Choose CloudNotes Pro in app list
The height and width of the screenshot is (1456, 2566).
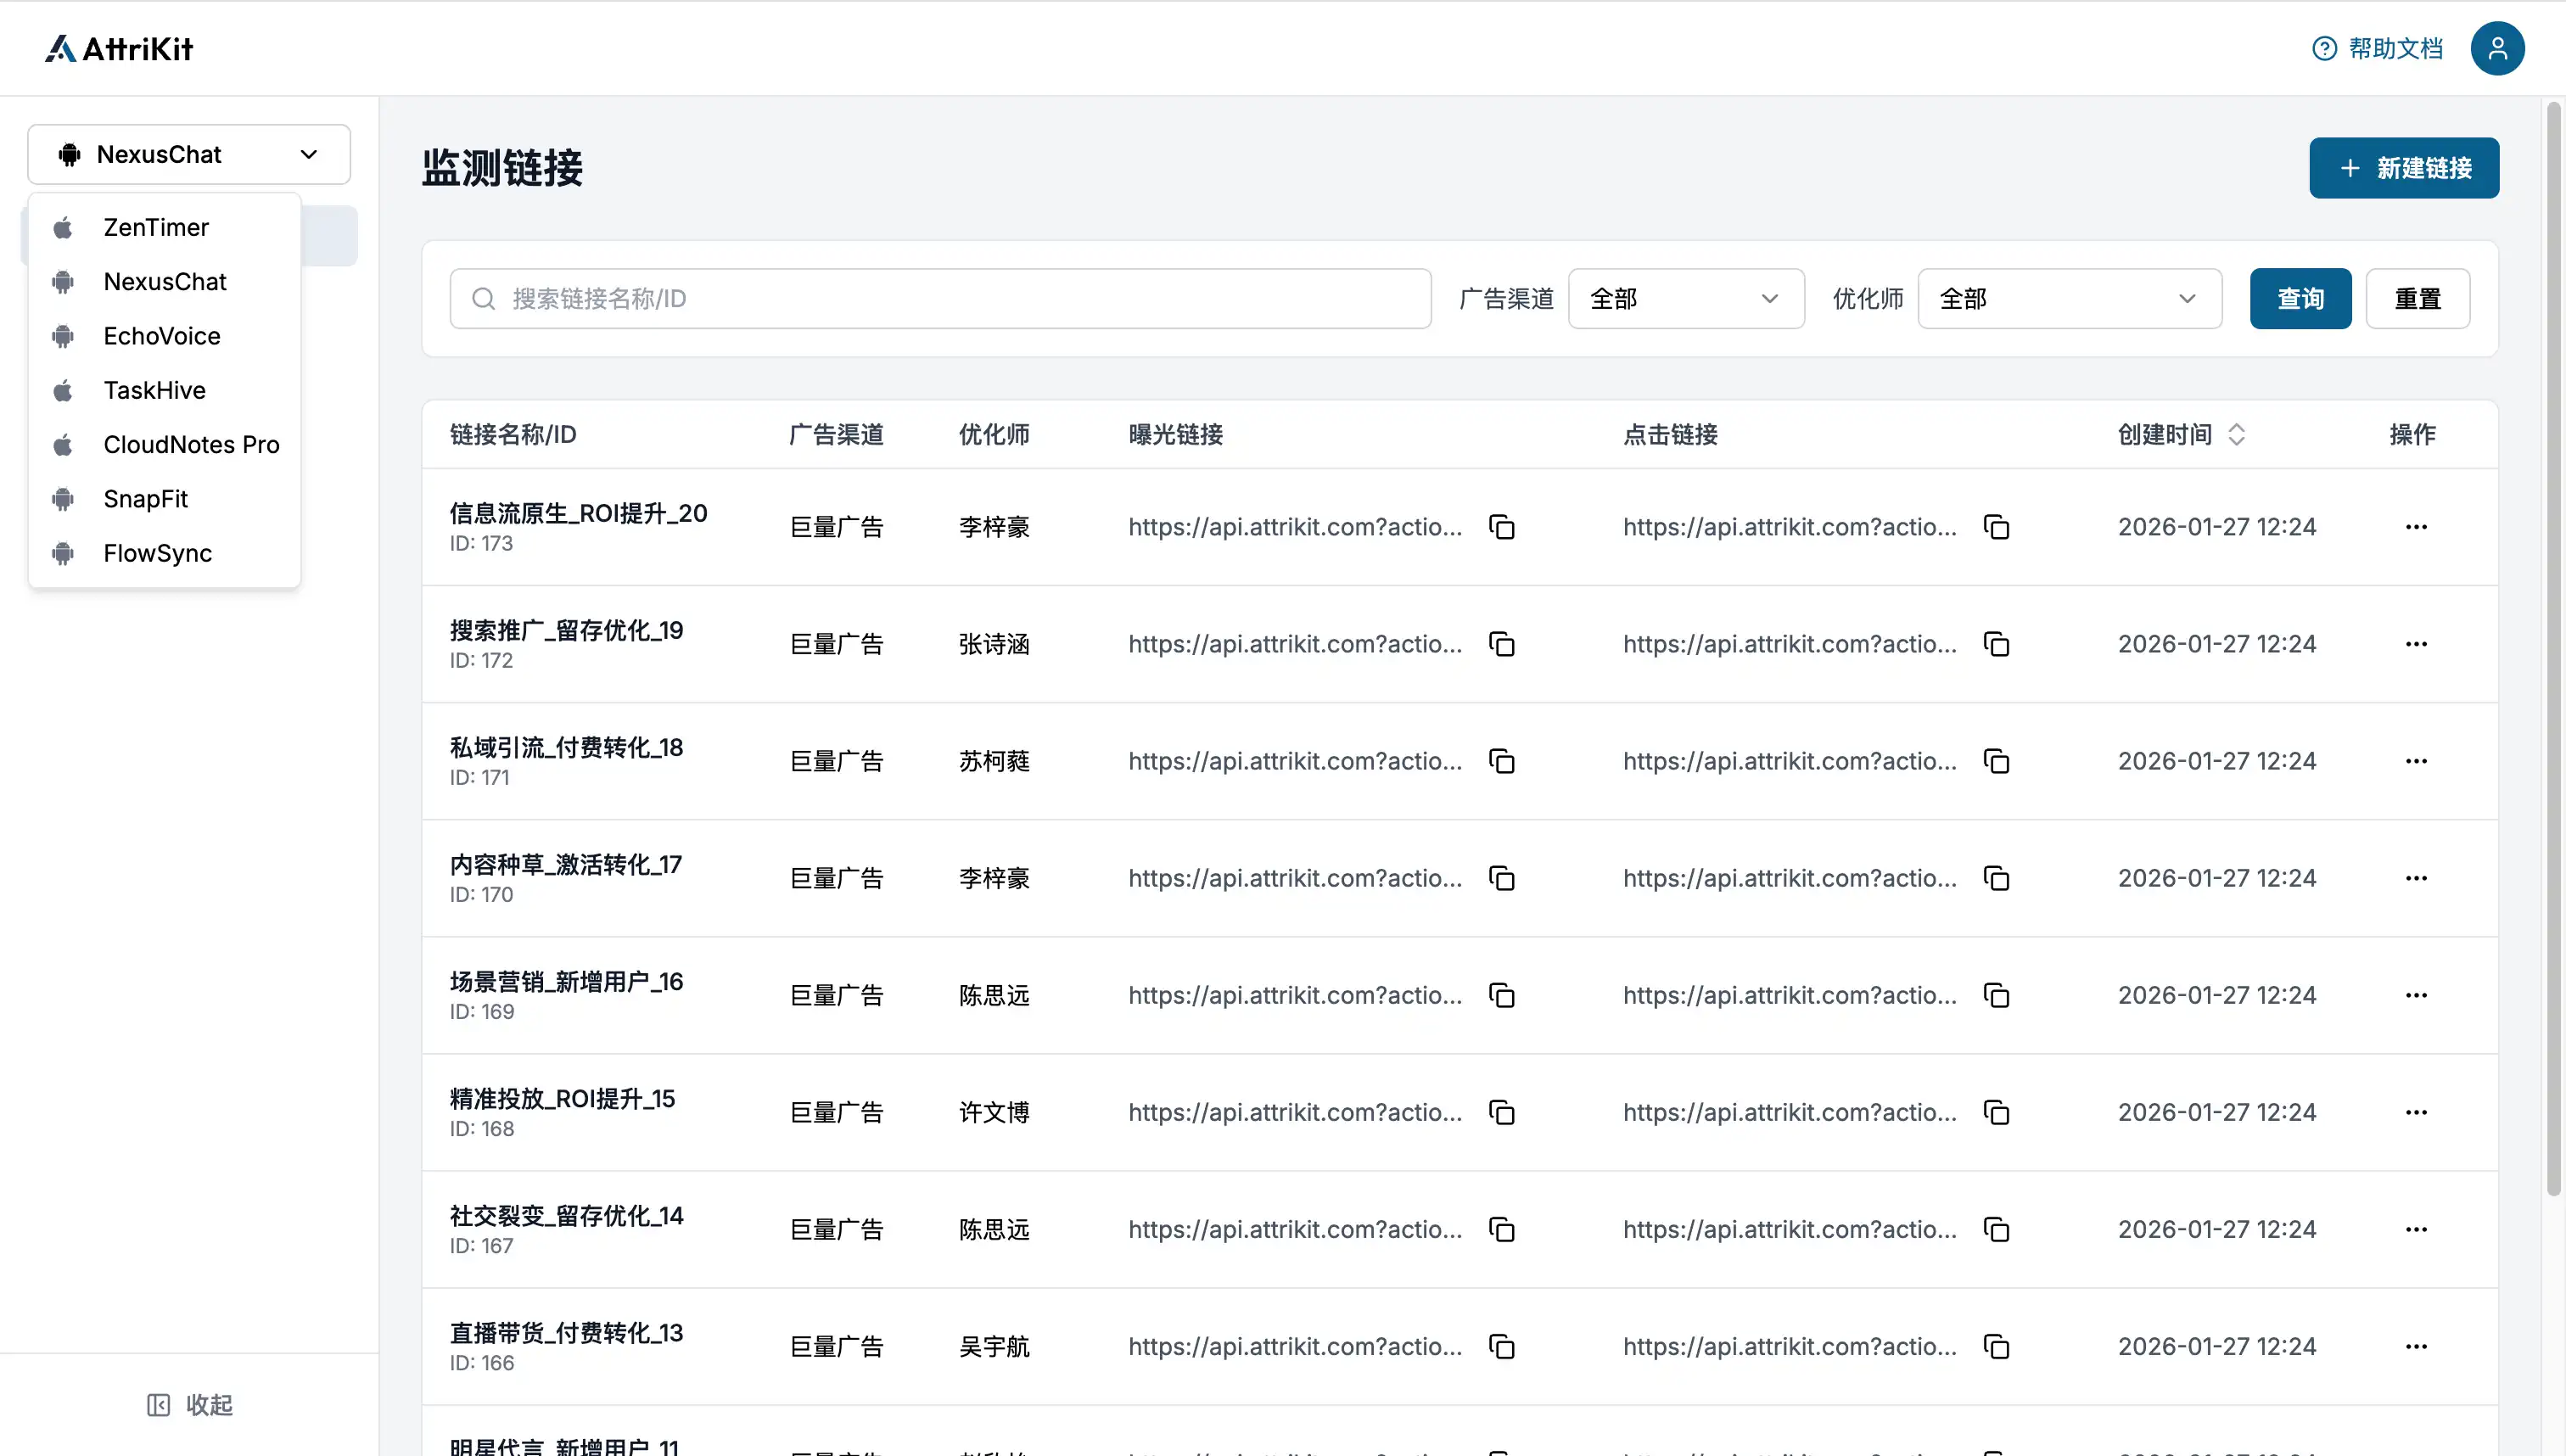click(191, 444)
